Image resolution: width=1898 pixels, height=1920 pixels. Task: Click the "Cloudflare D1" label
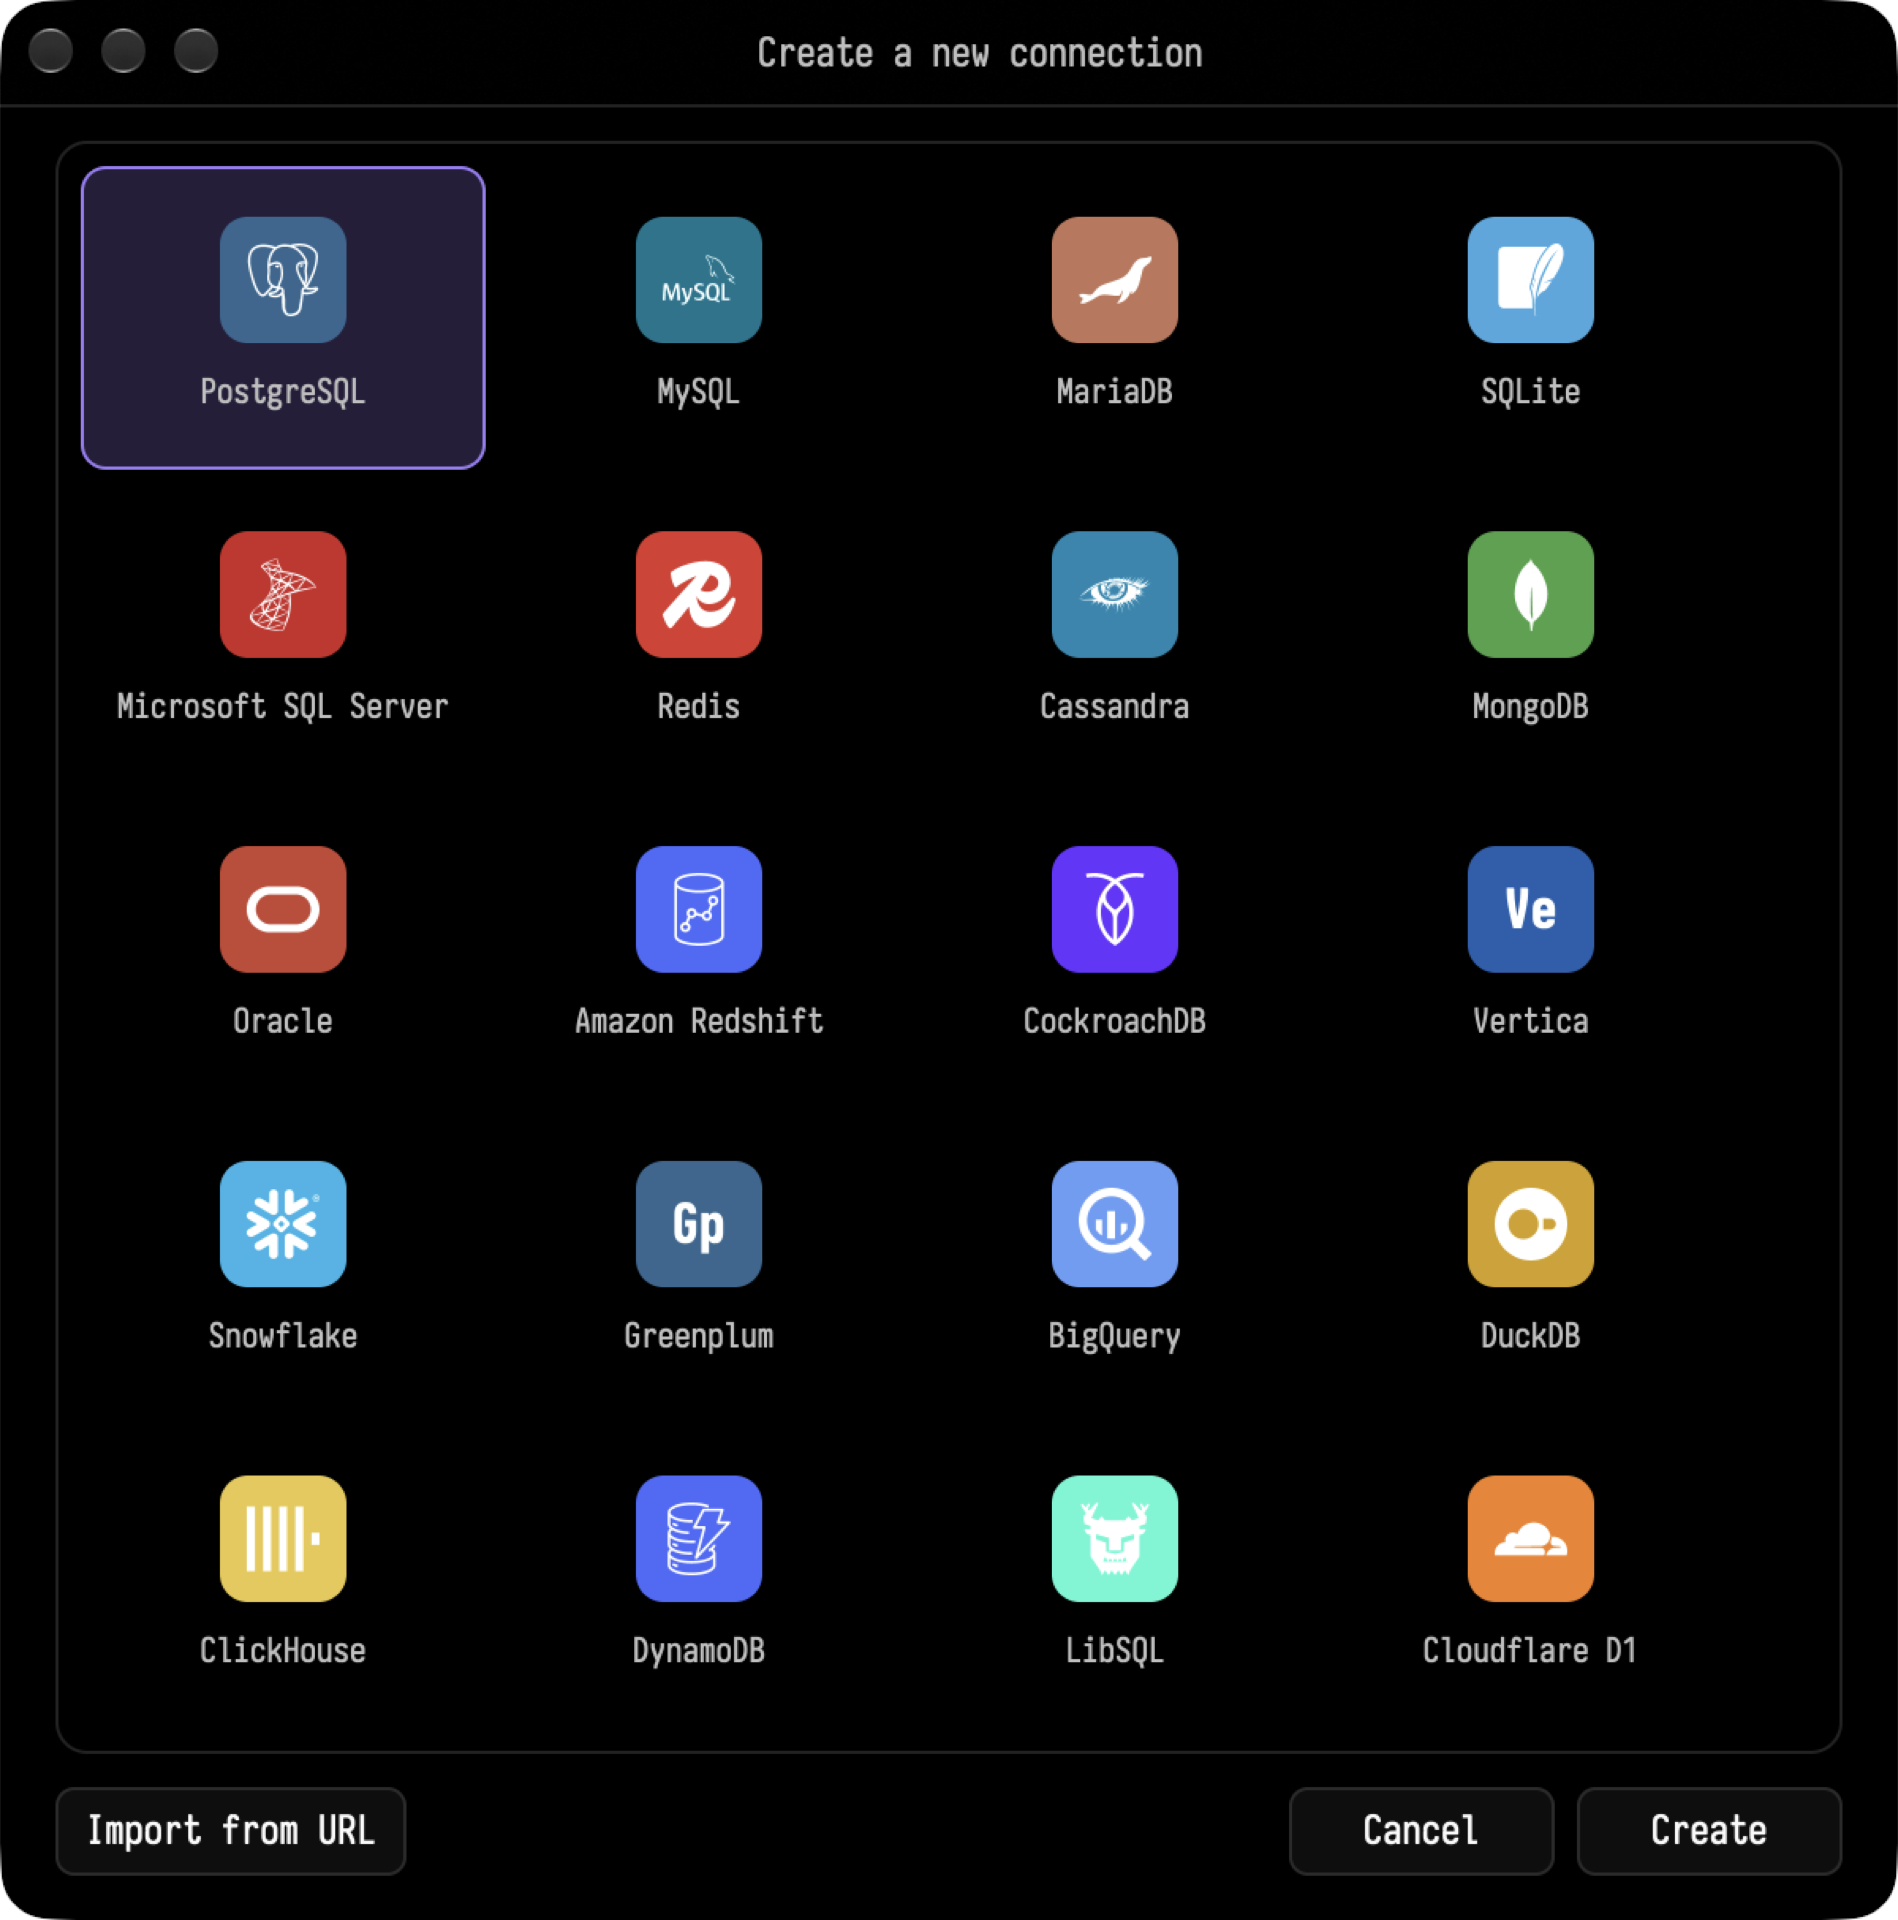(x=1531, y=1651)
